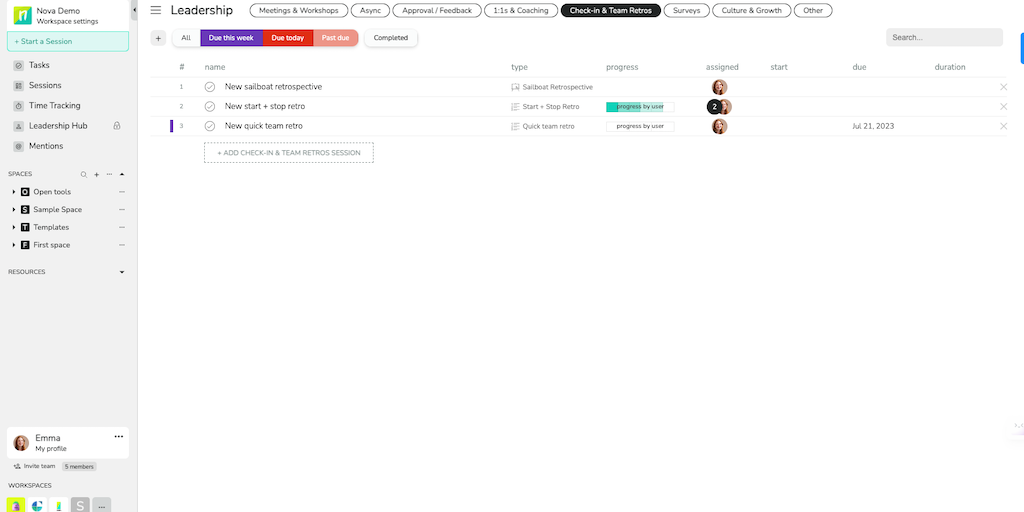This screenshot has height=512, width=1024.
Task: Expand the First space tree
Action: click(x=14, y=245)
